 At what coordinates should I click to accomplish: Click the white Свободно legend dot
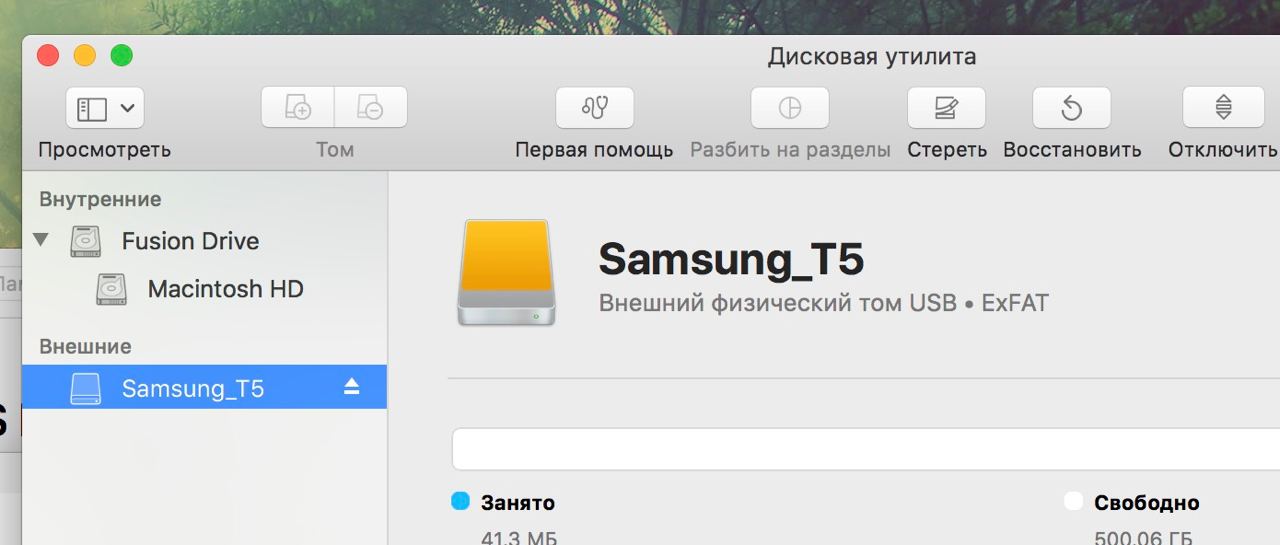pyautogui.click(x=1073, y=501)
